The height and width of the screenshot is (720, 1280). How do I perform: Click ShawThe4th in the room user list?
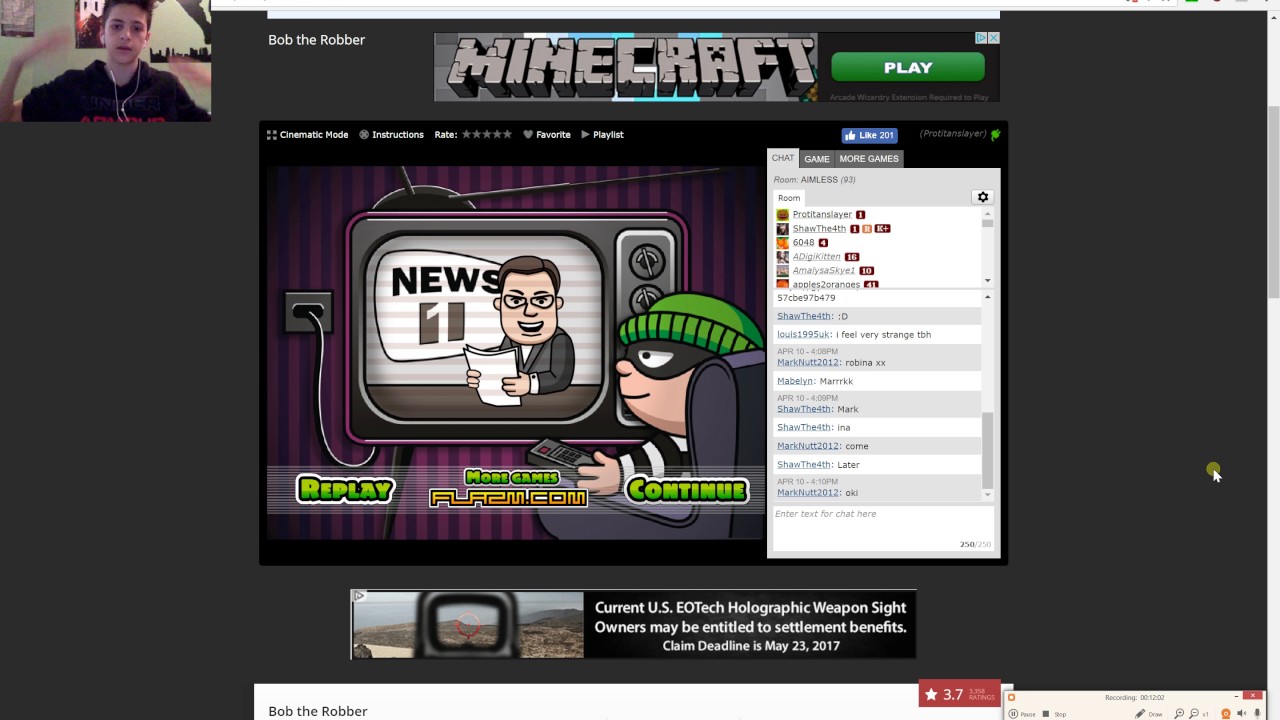point(819,228)
